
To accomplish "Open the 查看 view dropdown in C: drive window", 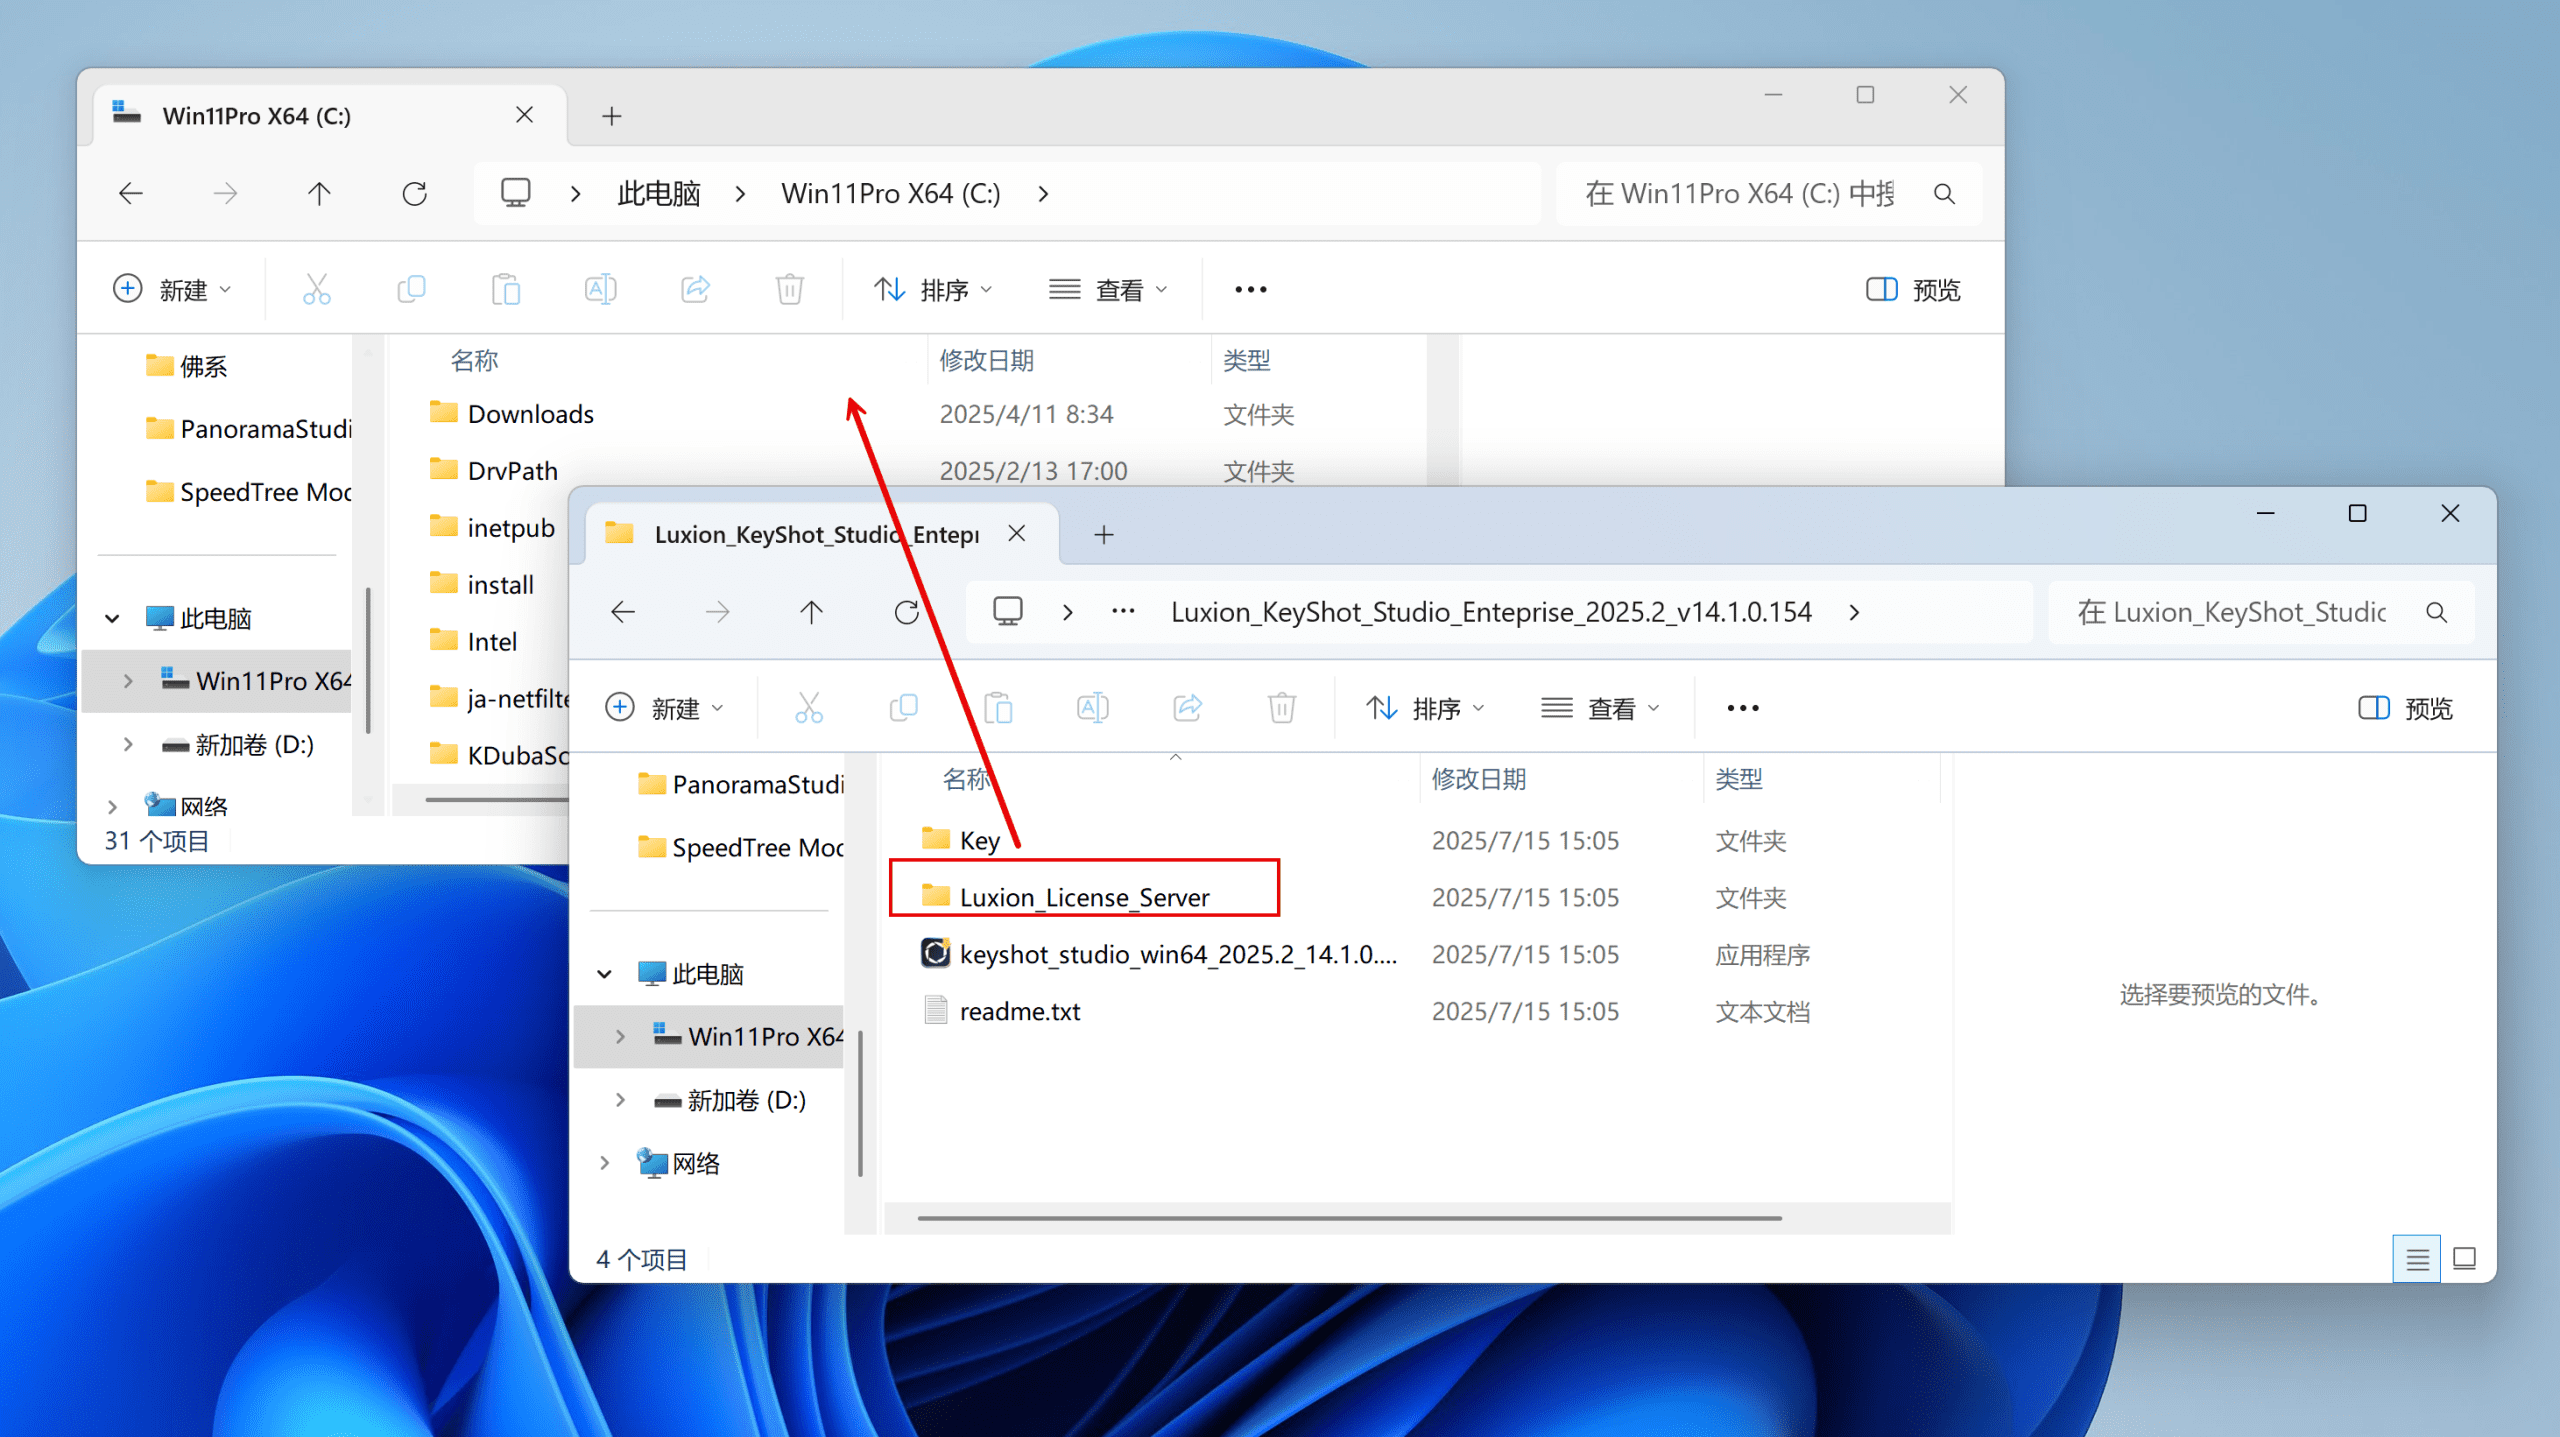I will (x=1108, y=290).
